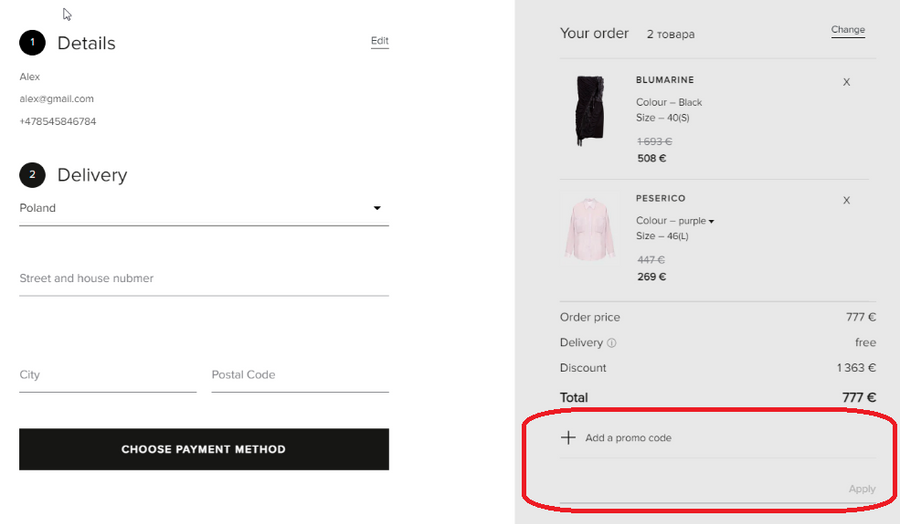
Task: Click Edit link next to Details
Action: tap(379, 41)
